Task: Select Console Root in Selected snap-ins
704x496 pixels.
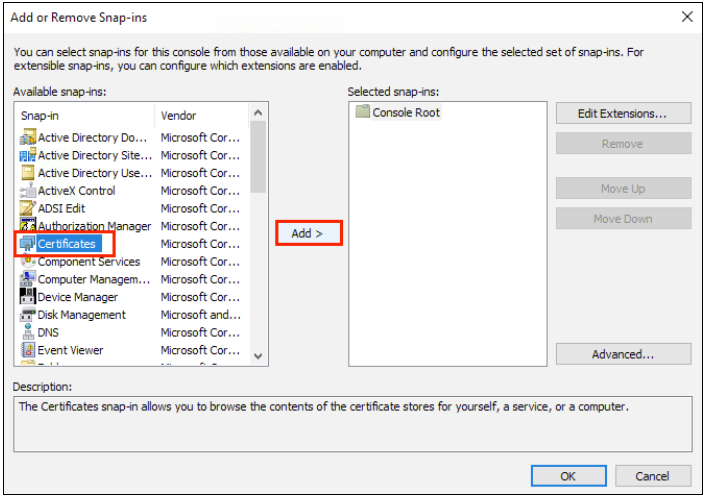Action: tap(406, 112)
